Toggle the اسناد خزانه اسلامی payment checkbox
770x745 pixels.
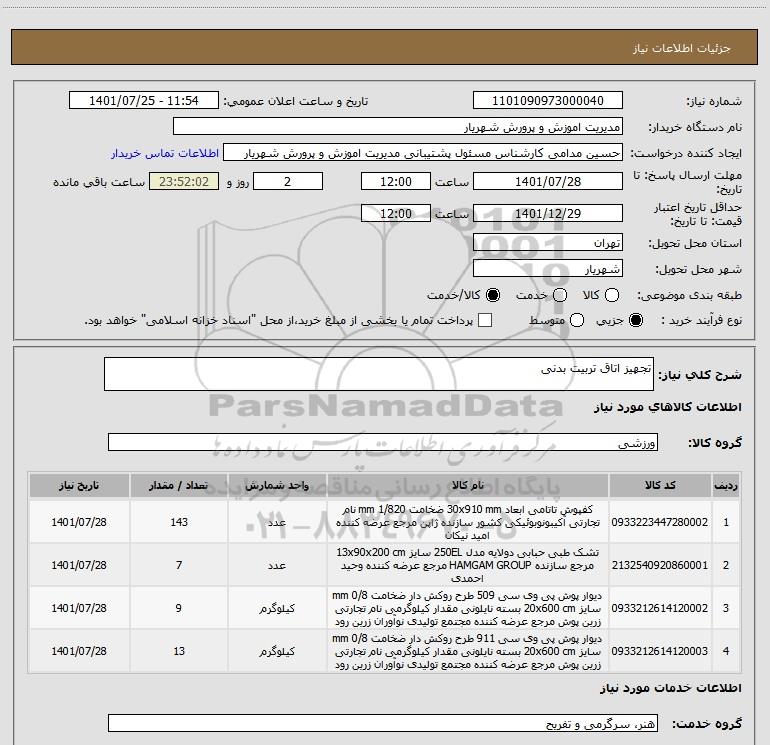point(485,320)
